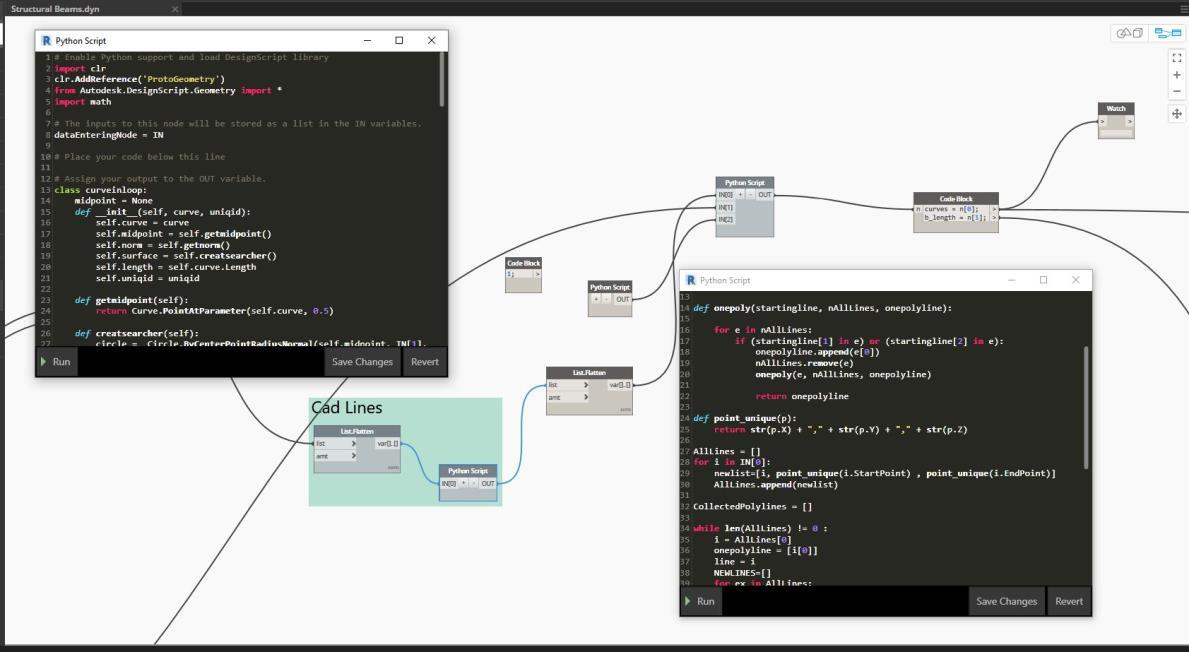Click code line 'self.uniqid = uniqid'
This screenshot has height=652, width=1189.
[x=147, y=278]
